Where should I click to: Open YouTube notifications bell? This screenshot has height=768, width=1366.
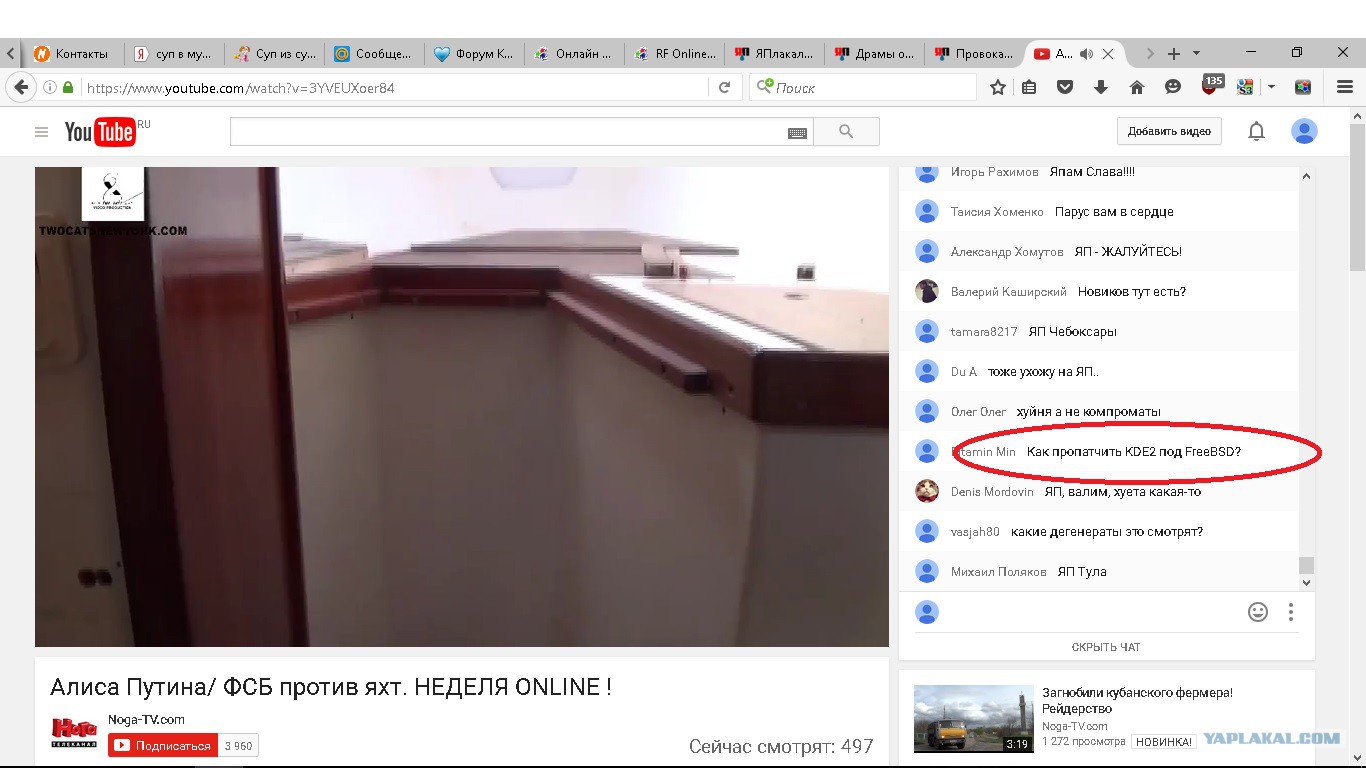pos(1256,131)
